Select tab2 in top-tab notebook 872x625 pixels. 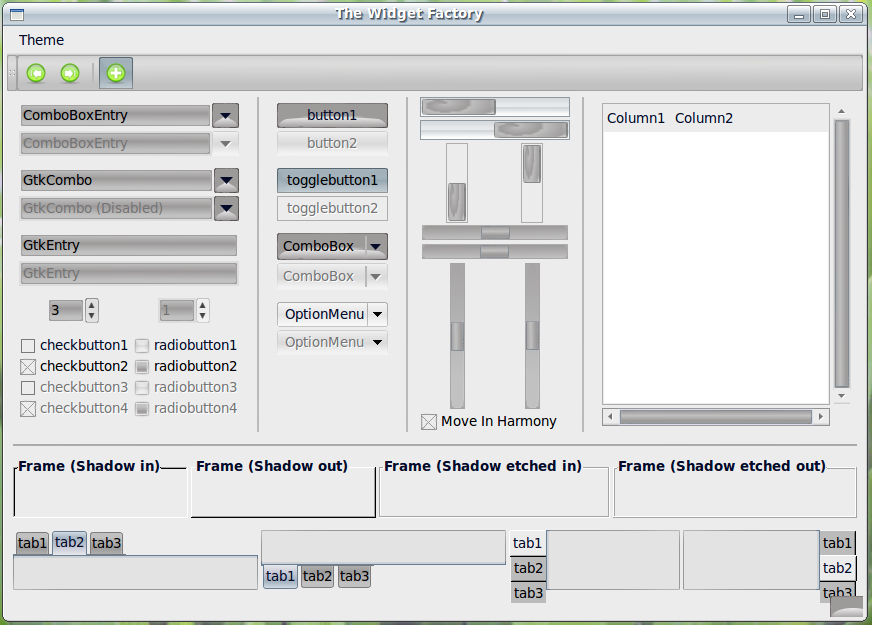tap(70, 542)
